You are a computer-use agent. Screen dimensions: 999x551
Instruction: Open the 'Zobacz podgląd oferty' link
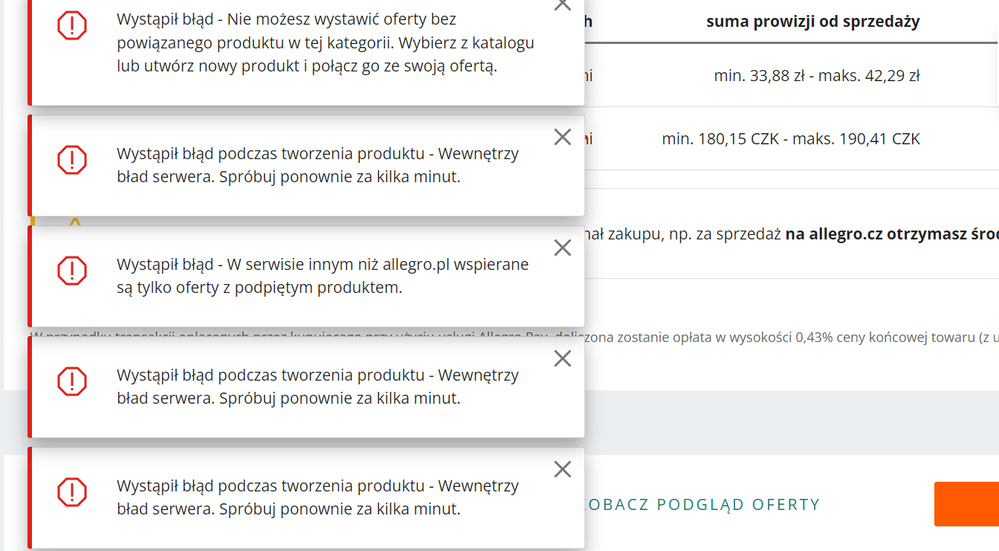coord(701,504)
